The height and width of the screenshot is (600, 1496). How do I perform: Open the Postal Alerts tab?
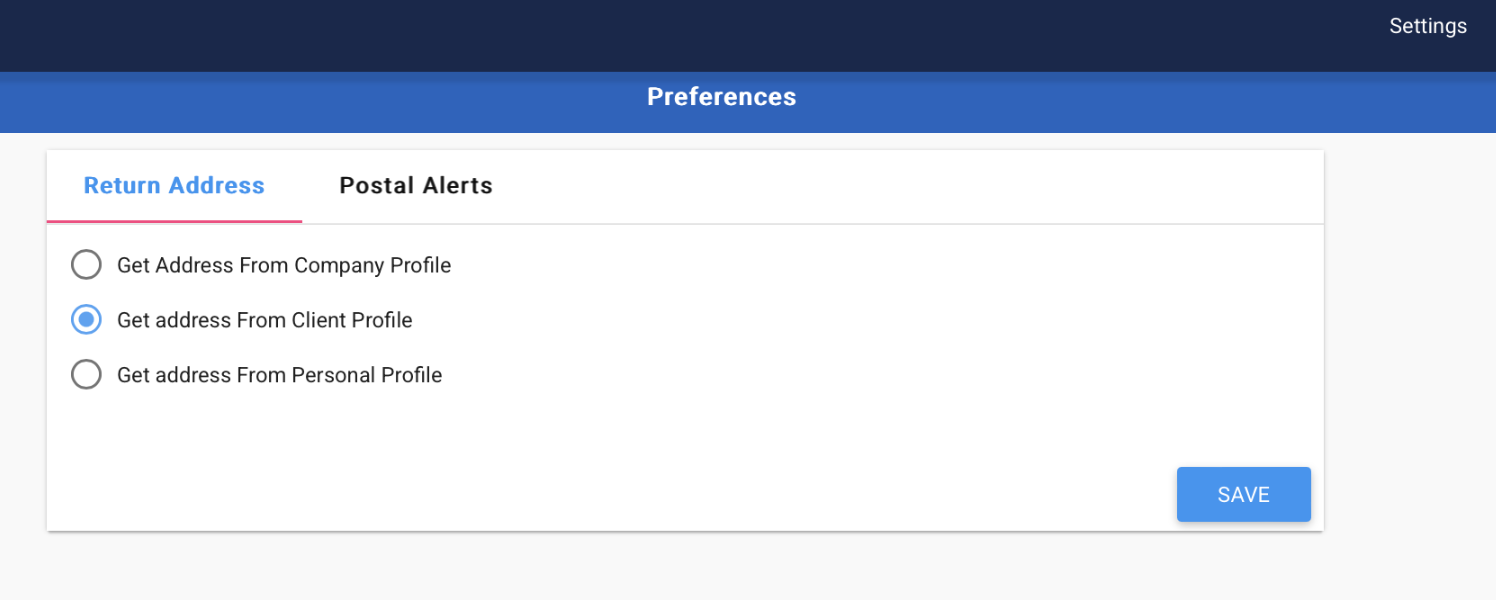(x=416, y=186)
